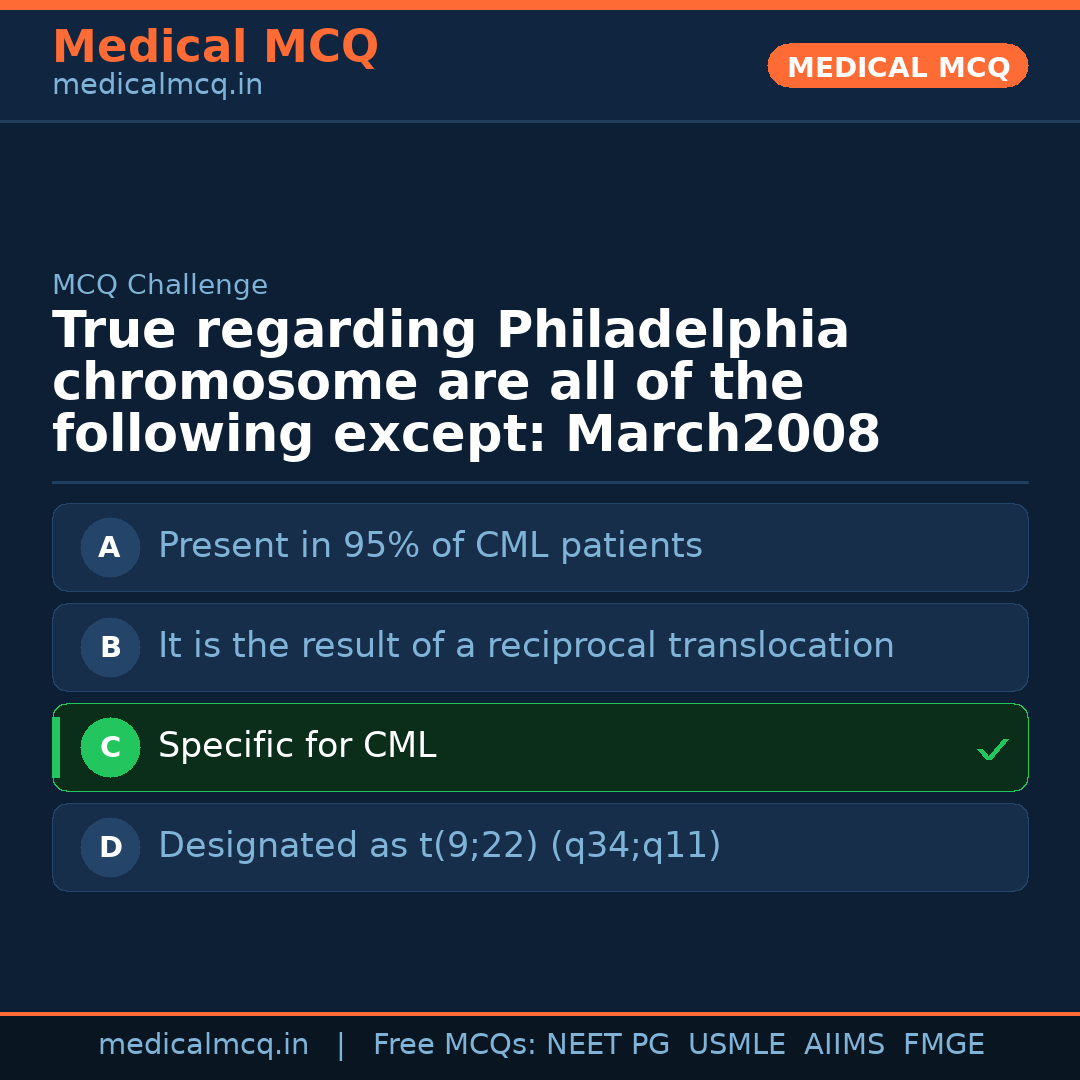Click the "Free MCQs:" footer text

(455, 1045)
